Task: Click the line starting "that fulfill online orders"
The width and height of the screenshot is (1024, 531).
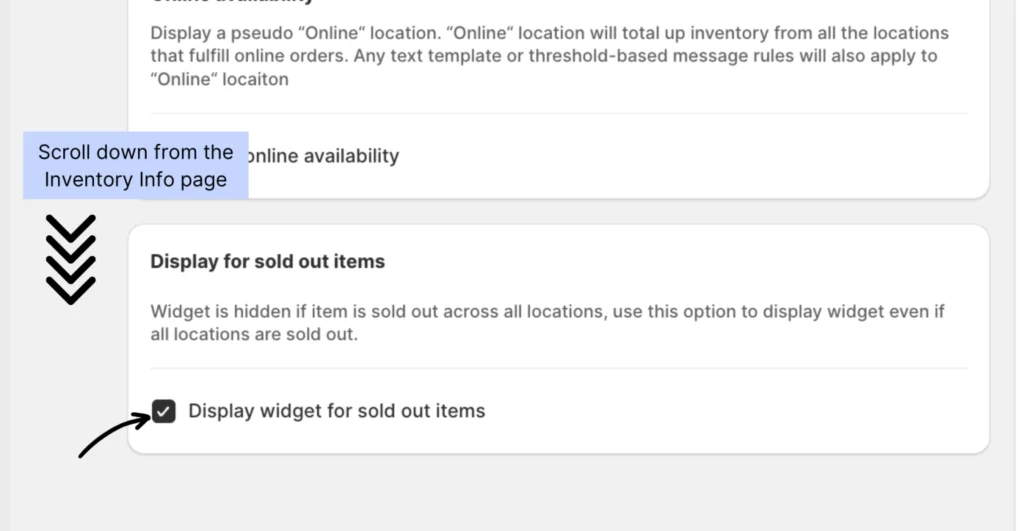Action: coord(544,56)
